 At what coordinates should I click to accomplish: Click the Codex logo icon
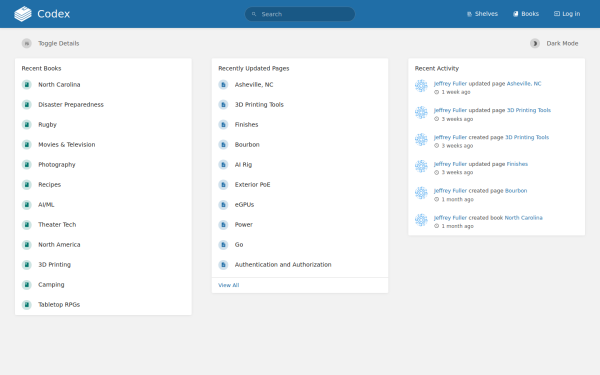tap(23, 14)
